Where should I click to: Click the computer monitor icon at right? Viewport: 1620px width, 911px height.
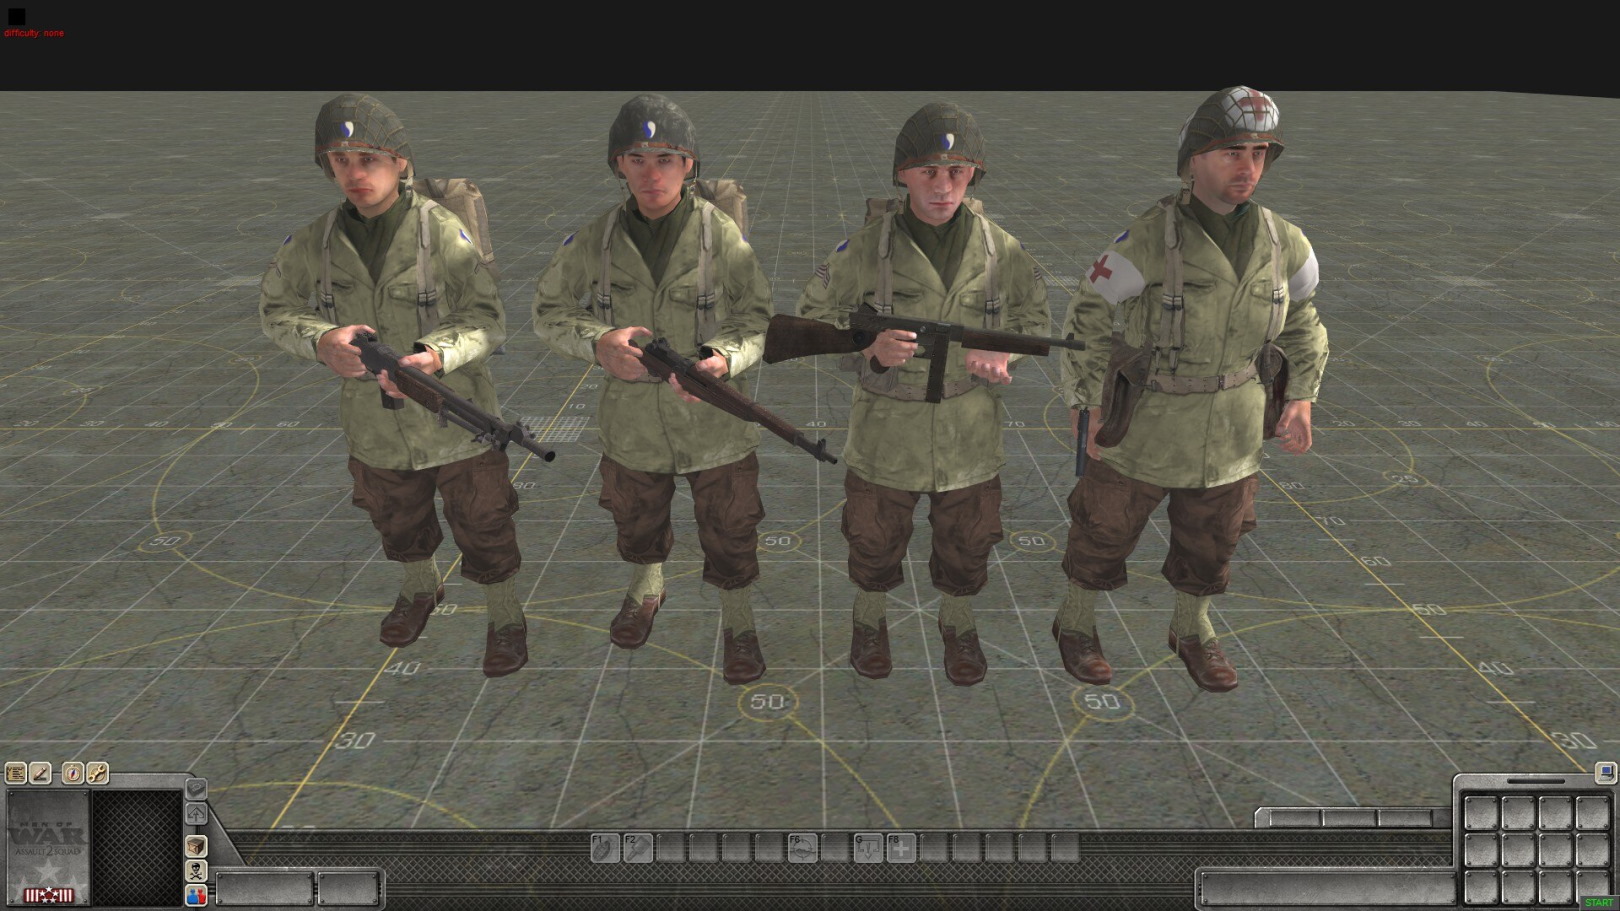pos(1605,772)
